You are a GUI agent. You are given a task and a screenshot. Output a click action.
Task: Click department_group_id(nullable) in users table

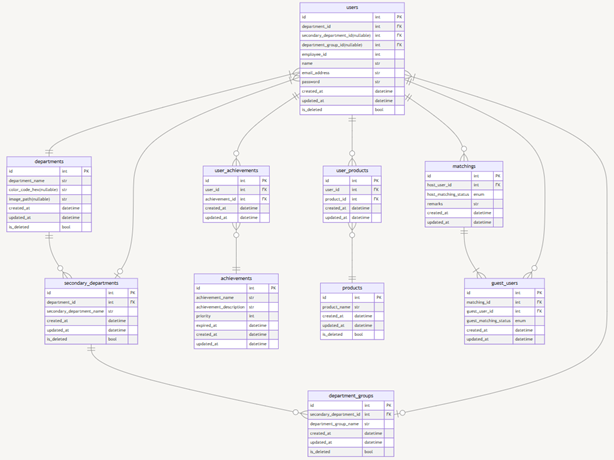(x=352, y=45)
